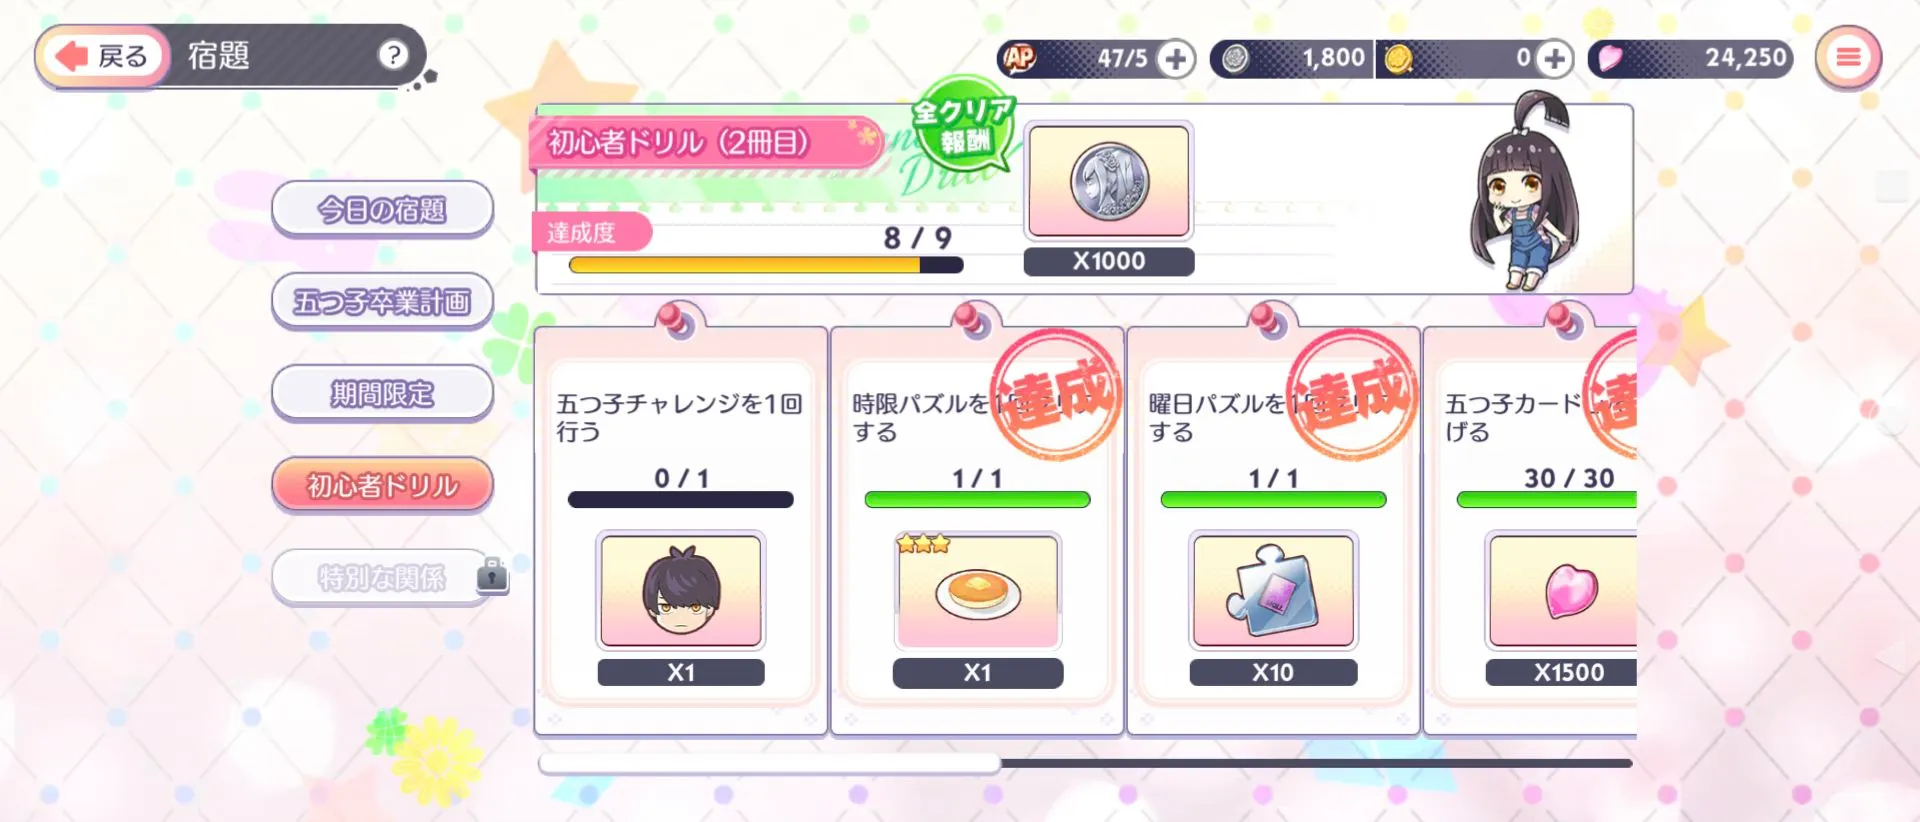Screen dimensions: 1920x822
Task: Select the 初心者ドリル tab
Action: 382,485
